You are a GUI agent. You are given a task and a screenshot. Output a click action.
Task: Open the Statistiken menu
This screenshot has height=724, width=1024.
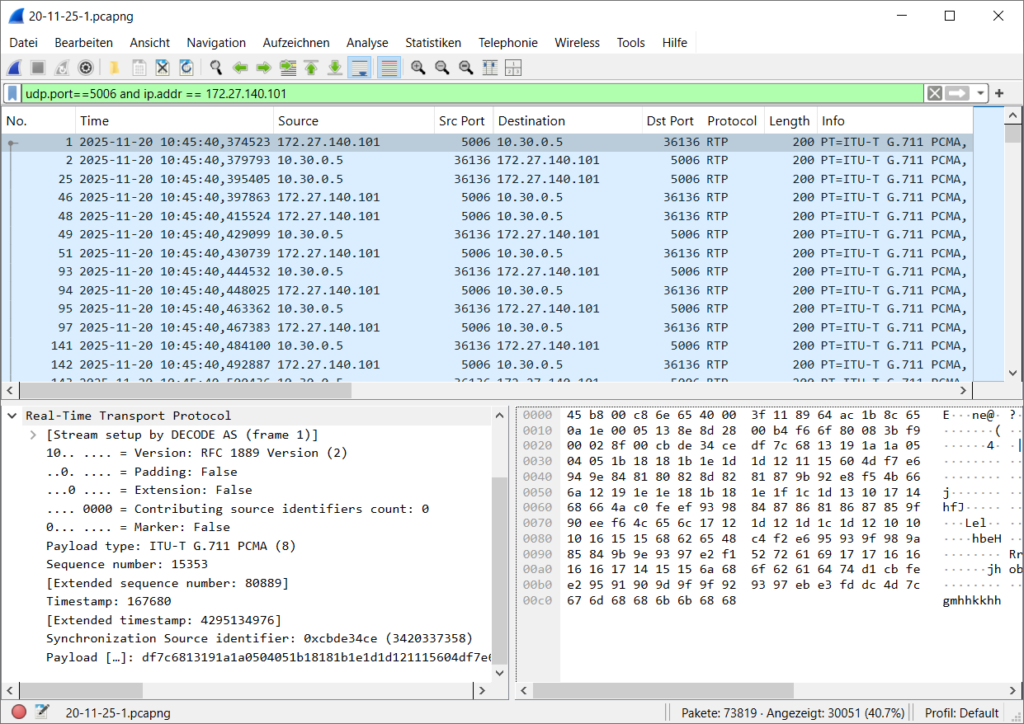433,42
